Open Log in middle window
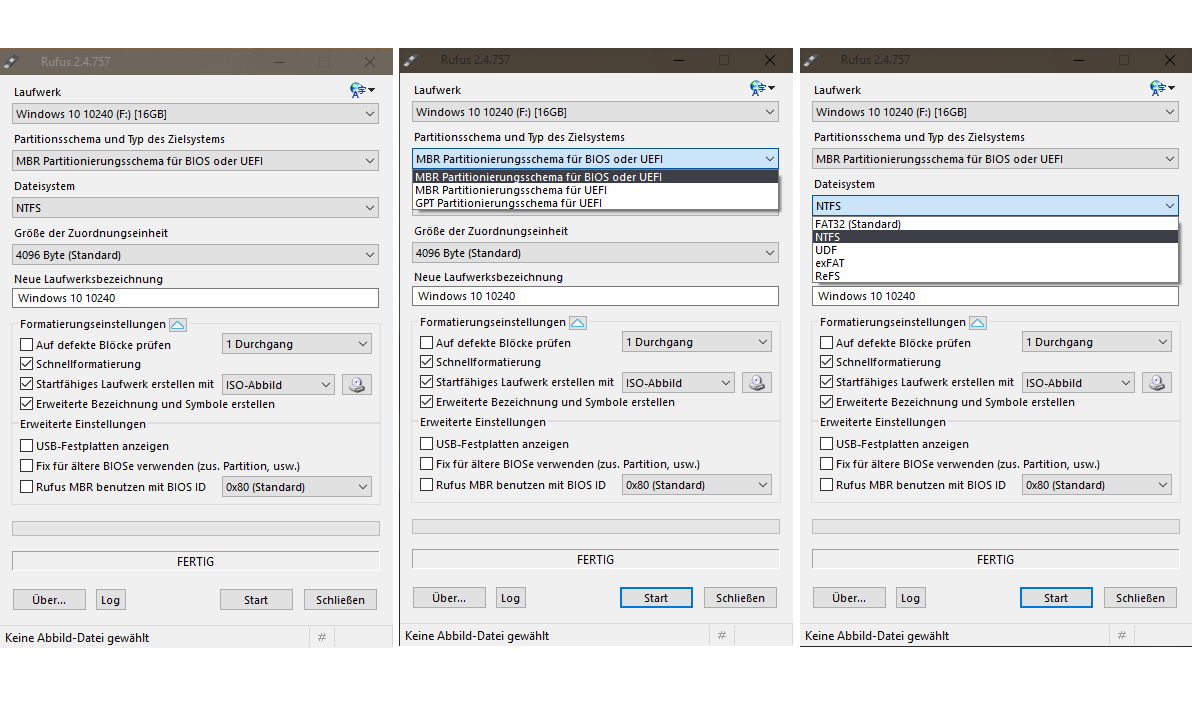Screen dimensions: 1192x715 pos(510,598)
